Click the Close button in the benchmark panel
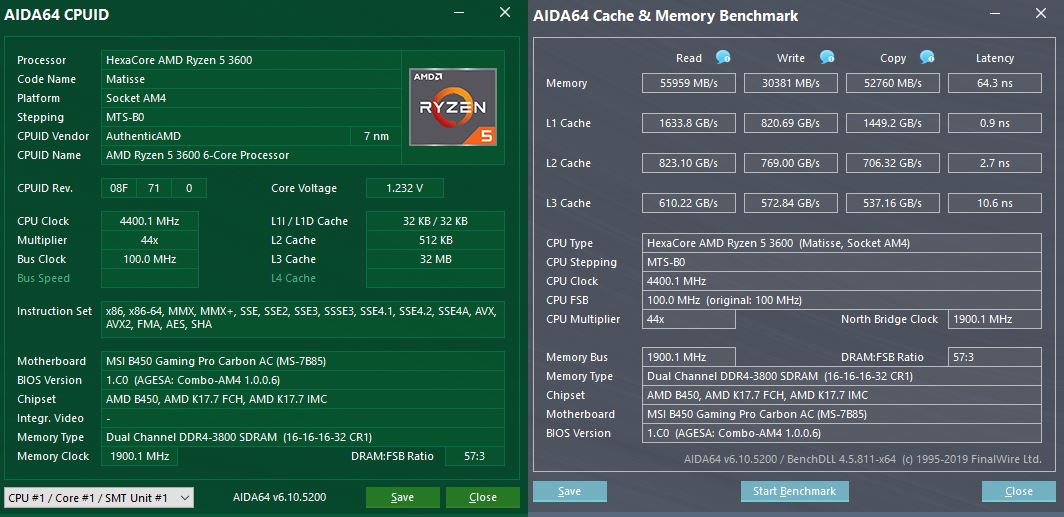 1018,491
